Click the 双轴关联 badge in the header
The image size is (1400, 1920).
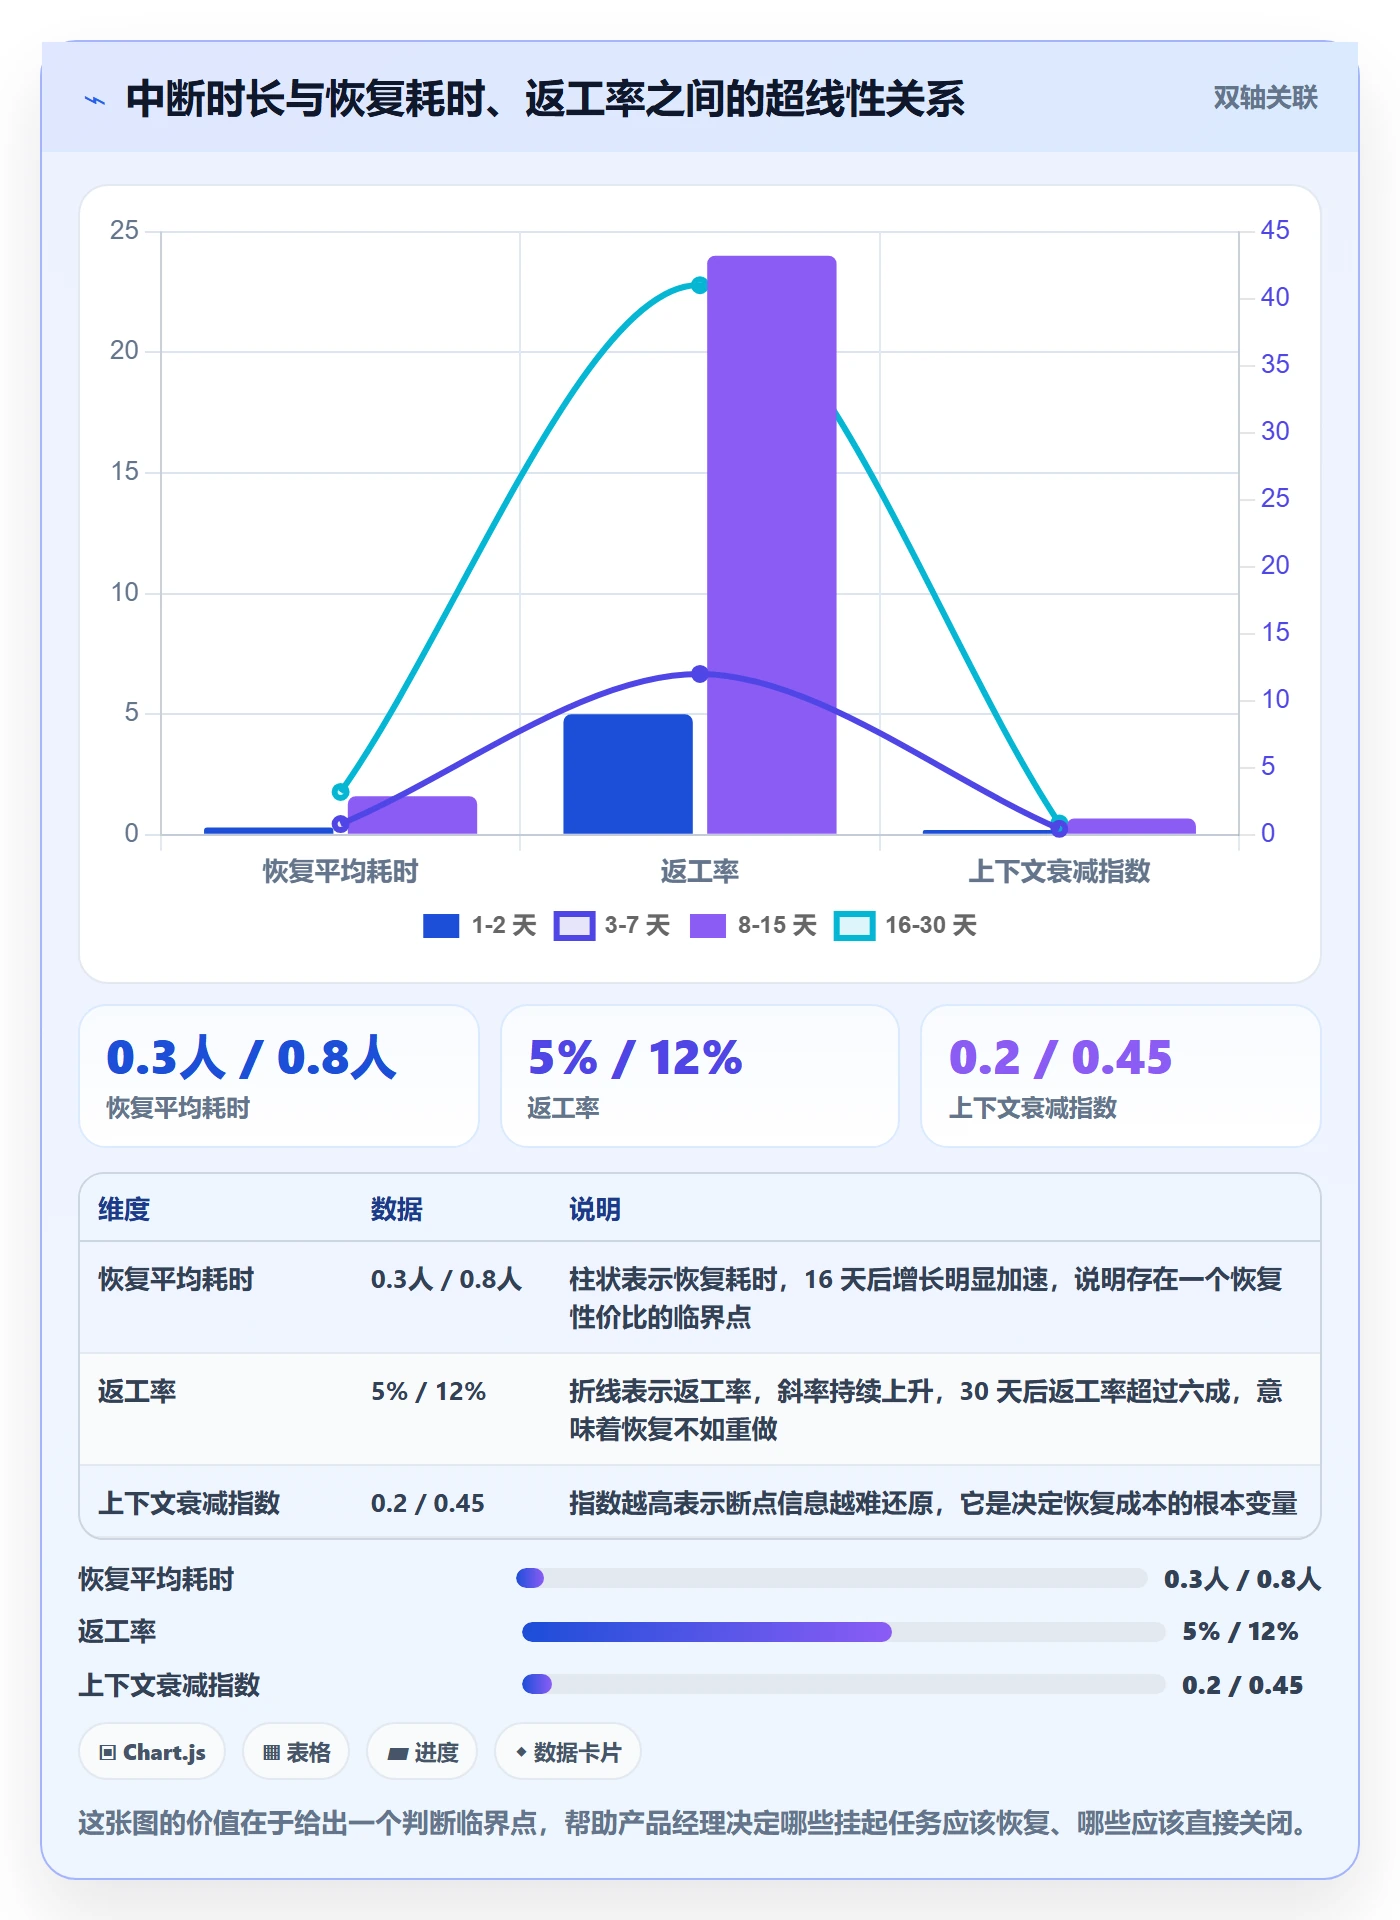[1265, 98]
